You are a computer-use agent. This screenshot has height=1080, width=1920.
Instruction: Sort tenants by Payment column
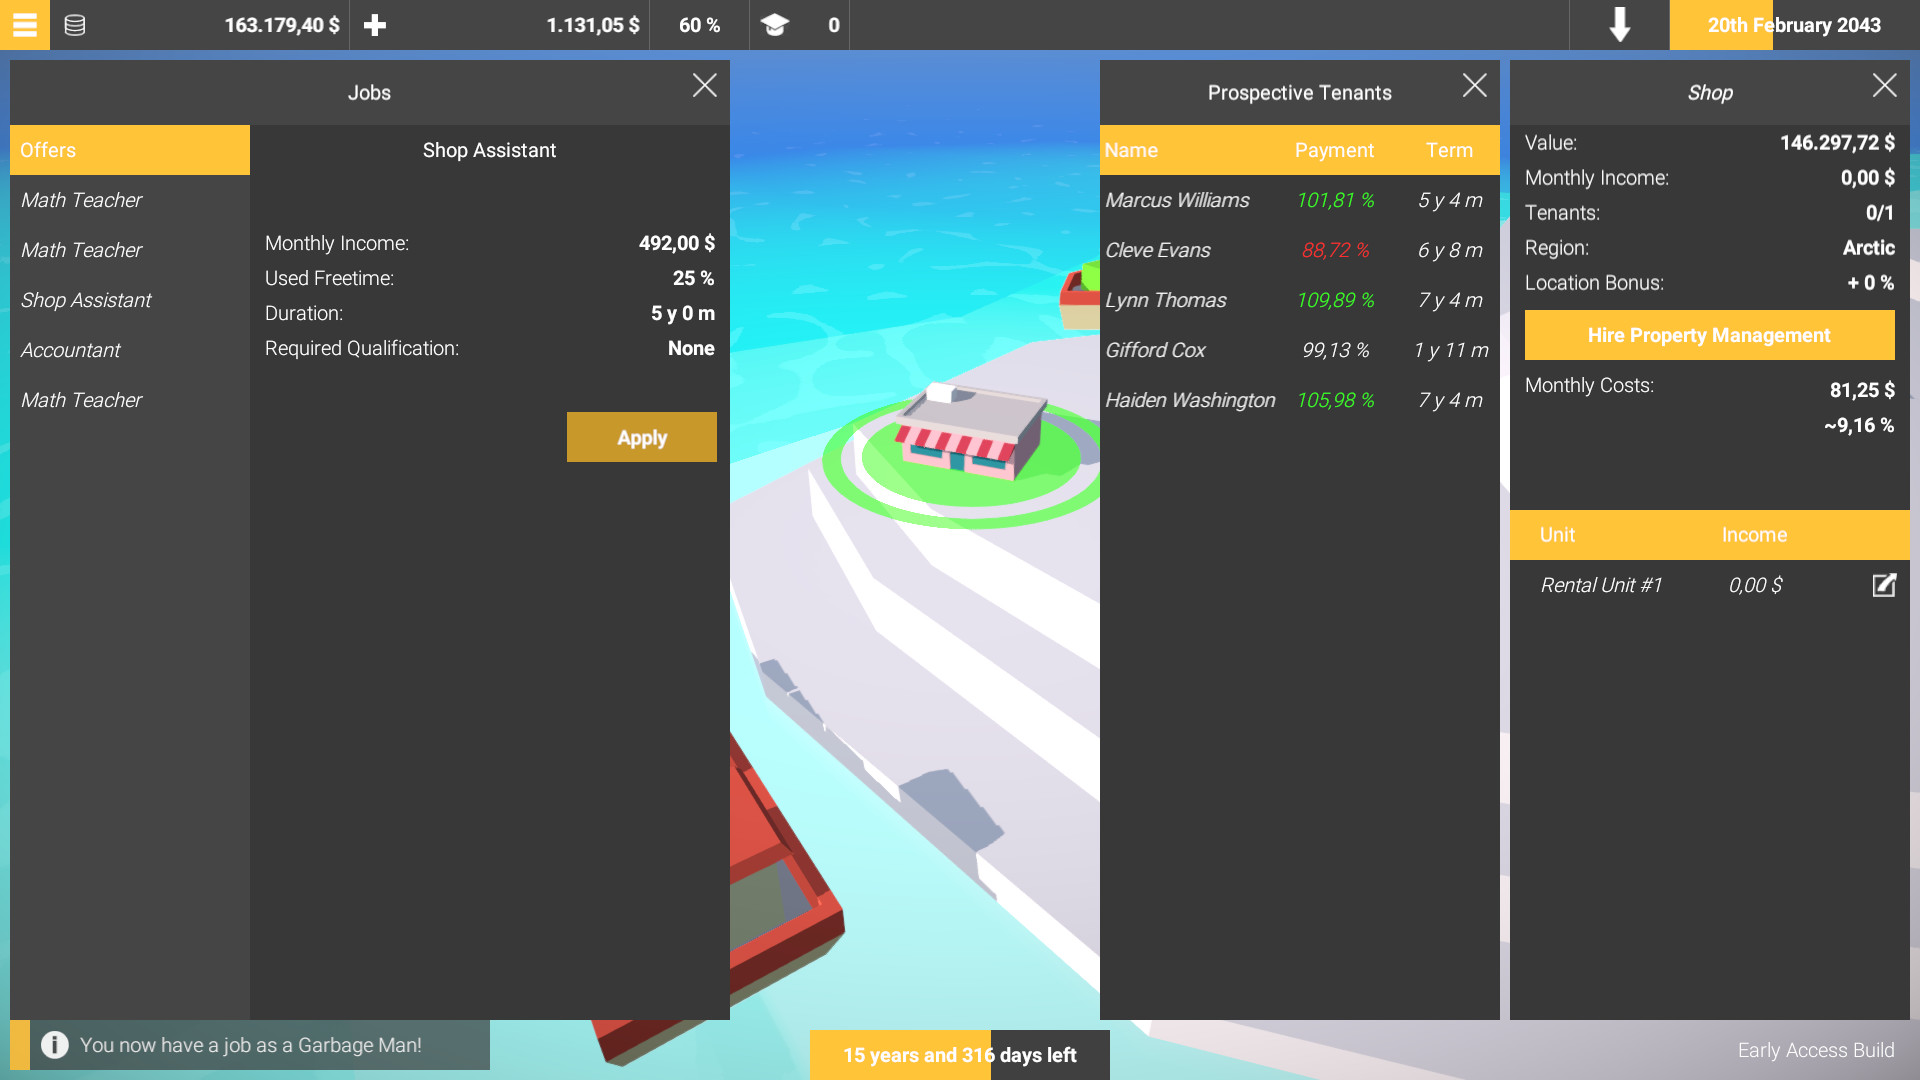(1334, 150)
